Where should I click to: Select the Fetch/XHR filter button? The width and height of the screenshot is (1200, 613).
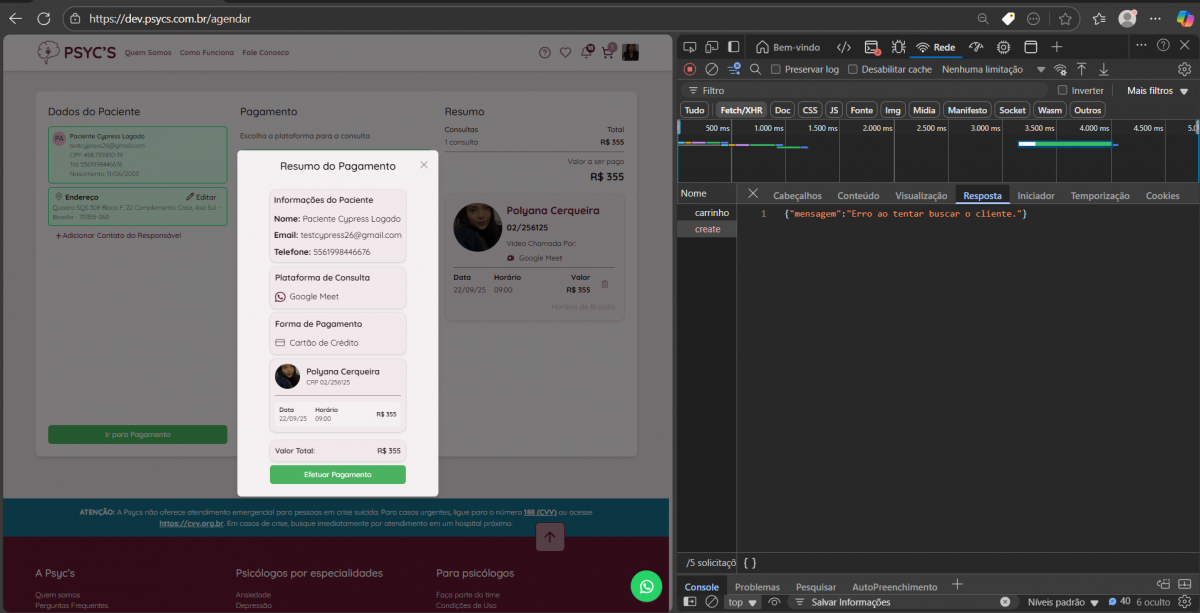tap(739, 110)
